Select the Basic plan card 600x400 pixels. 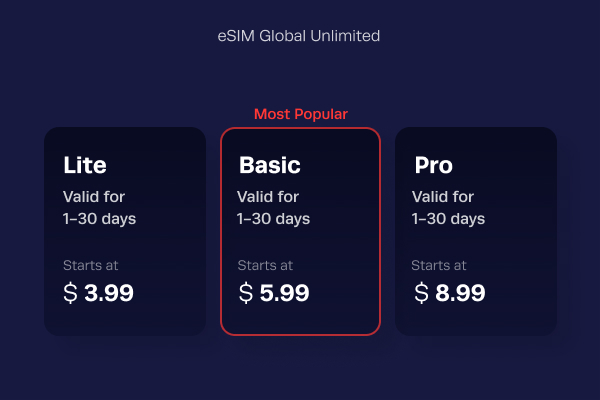300,232
